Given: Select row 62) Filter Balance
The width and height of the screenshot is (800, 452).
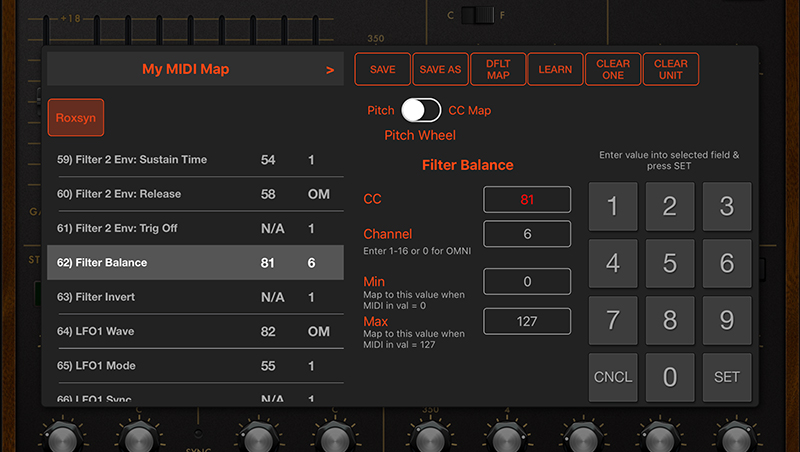Looking at the screenshot, I should point(195,262).
